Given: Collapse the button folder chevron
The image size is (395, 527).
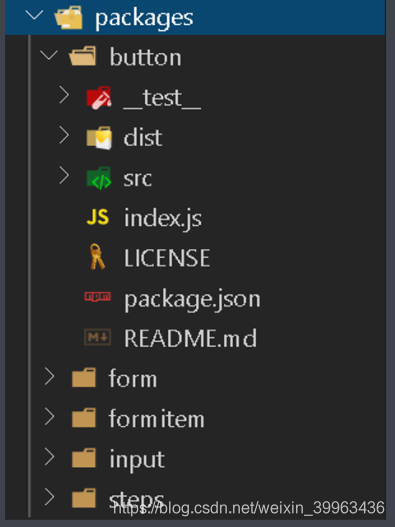Looking at the screenshot, I should click(49, 55).
